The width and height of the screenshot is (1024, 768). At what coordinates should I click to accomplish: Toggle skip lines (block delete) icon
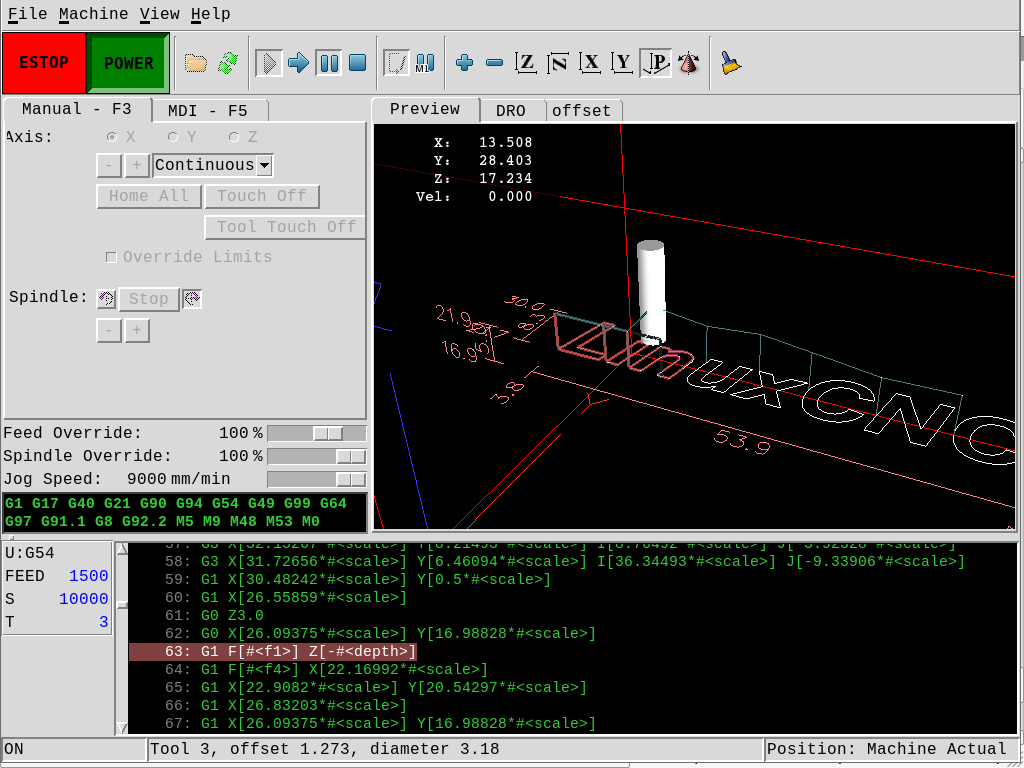coord(396,63)
